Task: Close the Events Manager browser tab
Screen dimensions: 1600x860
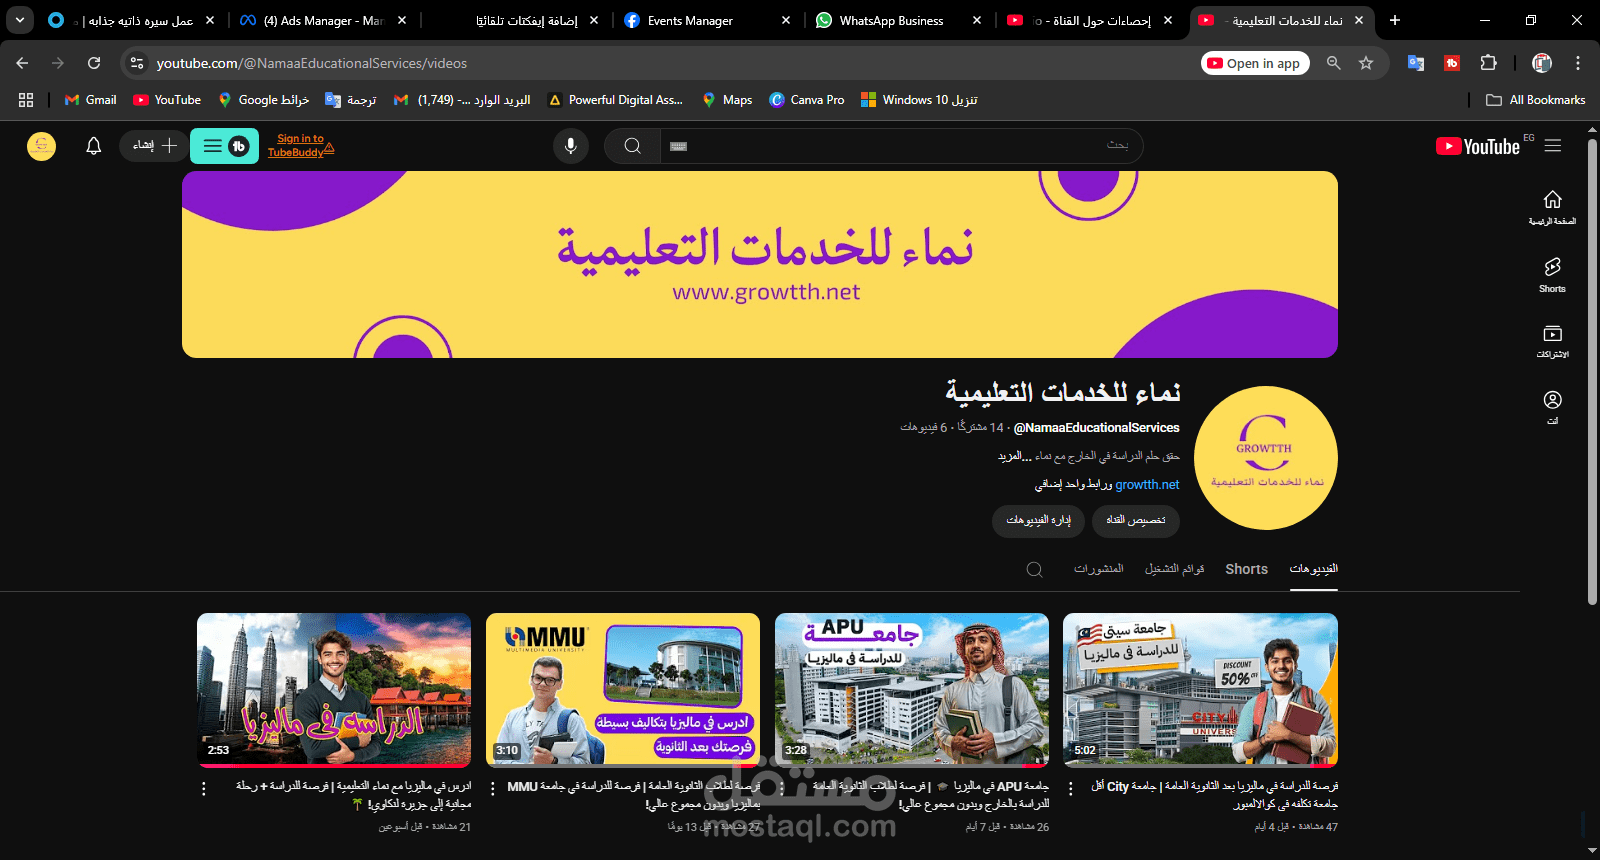Action: (x=786, y=20)
